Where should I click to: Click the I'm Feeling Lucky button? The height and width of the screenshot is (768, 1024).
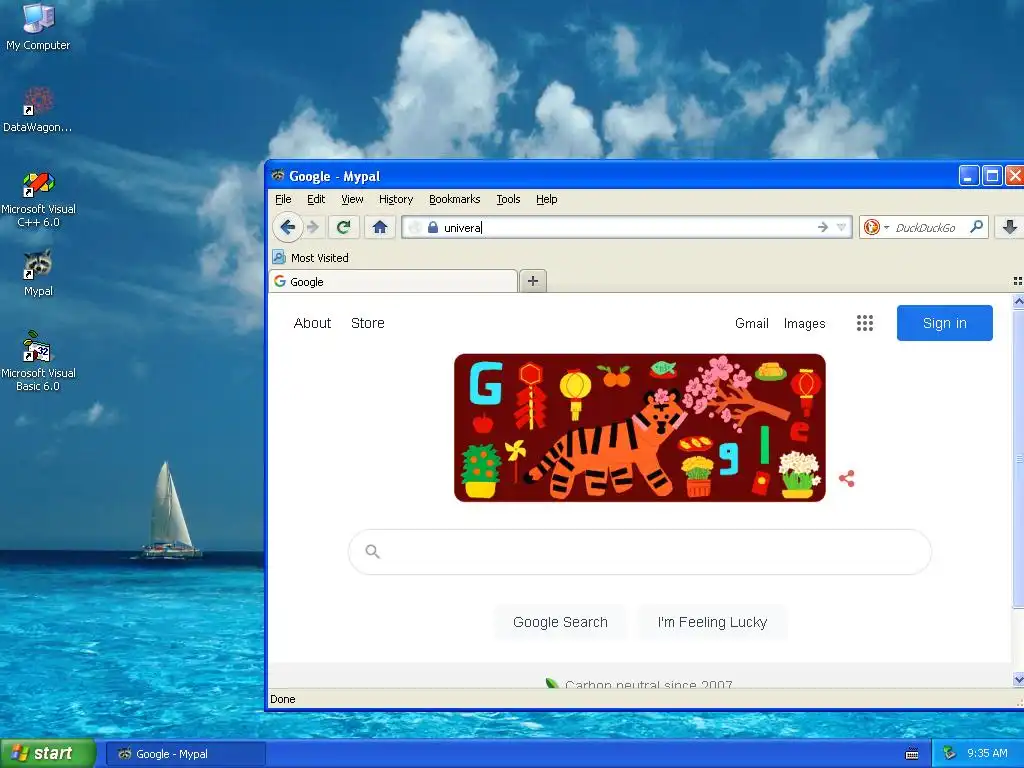712,622
